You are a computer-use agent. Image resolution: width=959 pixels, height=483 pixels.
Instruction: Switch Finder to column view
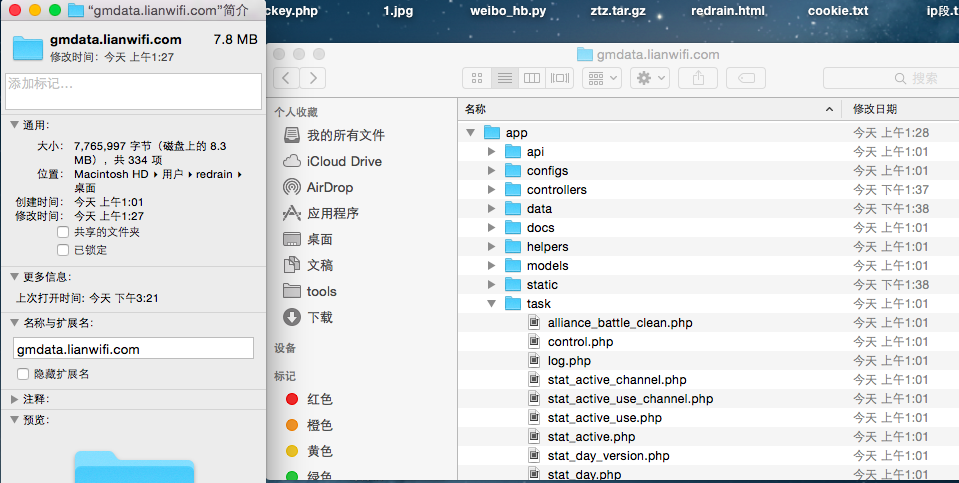(x=532, y=78)
